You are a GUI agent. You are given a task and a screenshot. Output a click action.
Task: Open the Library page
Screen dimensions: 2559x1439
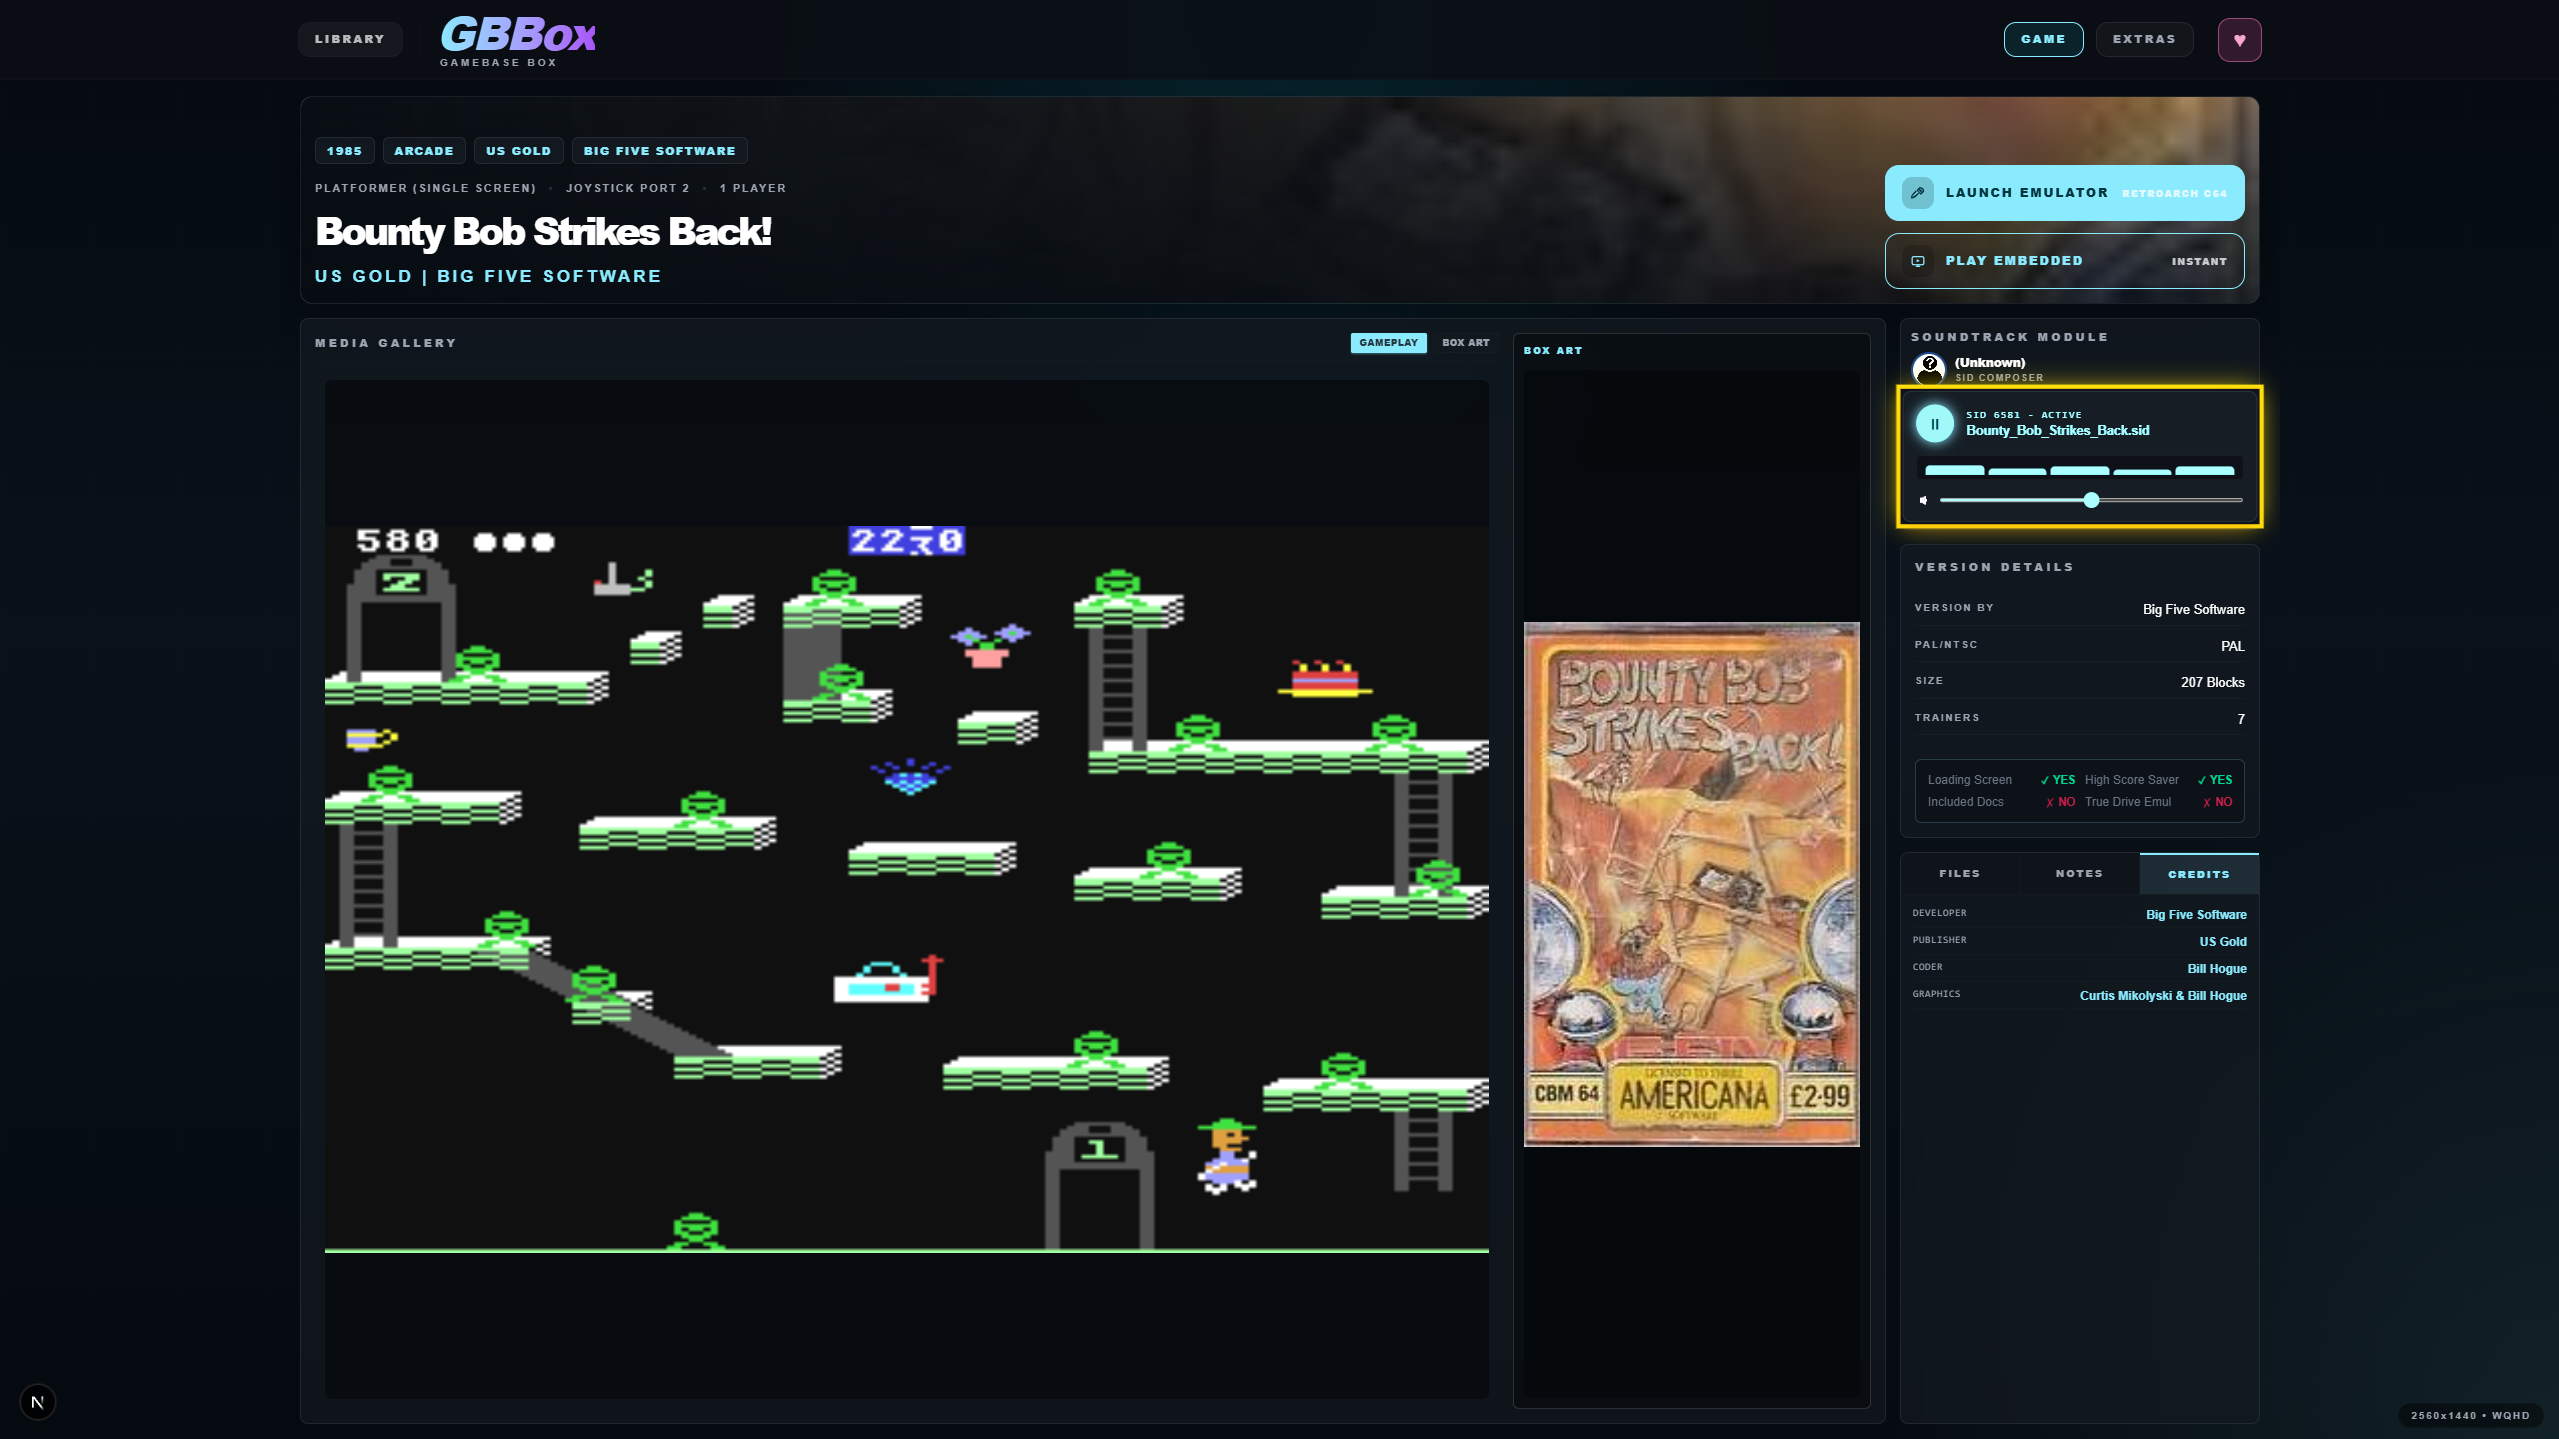(x=349, y=39)
